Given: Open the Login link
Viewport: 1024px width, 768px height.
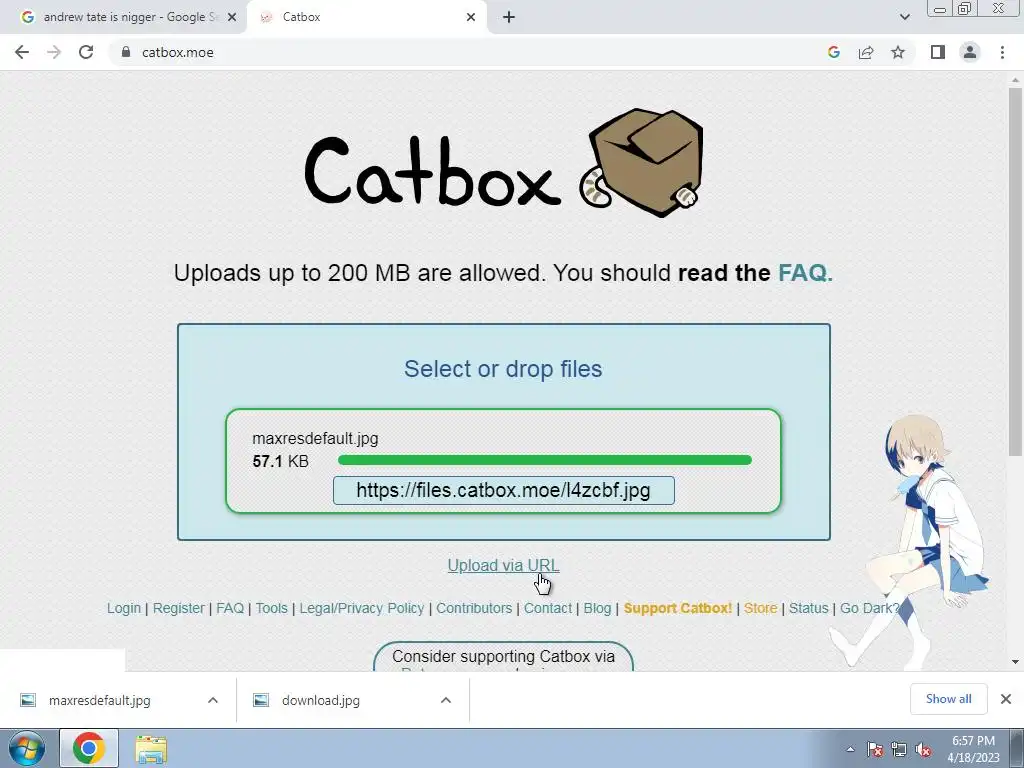Looking at the screenshot, I should (x=124, y=608).
